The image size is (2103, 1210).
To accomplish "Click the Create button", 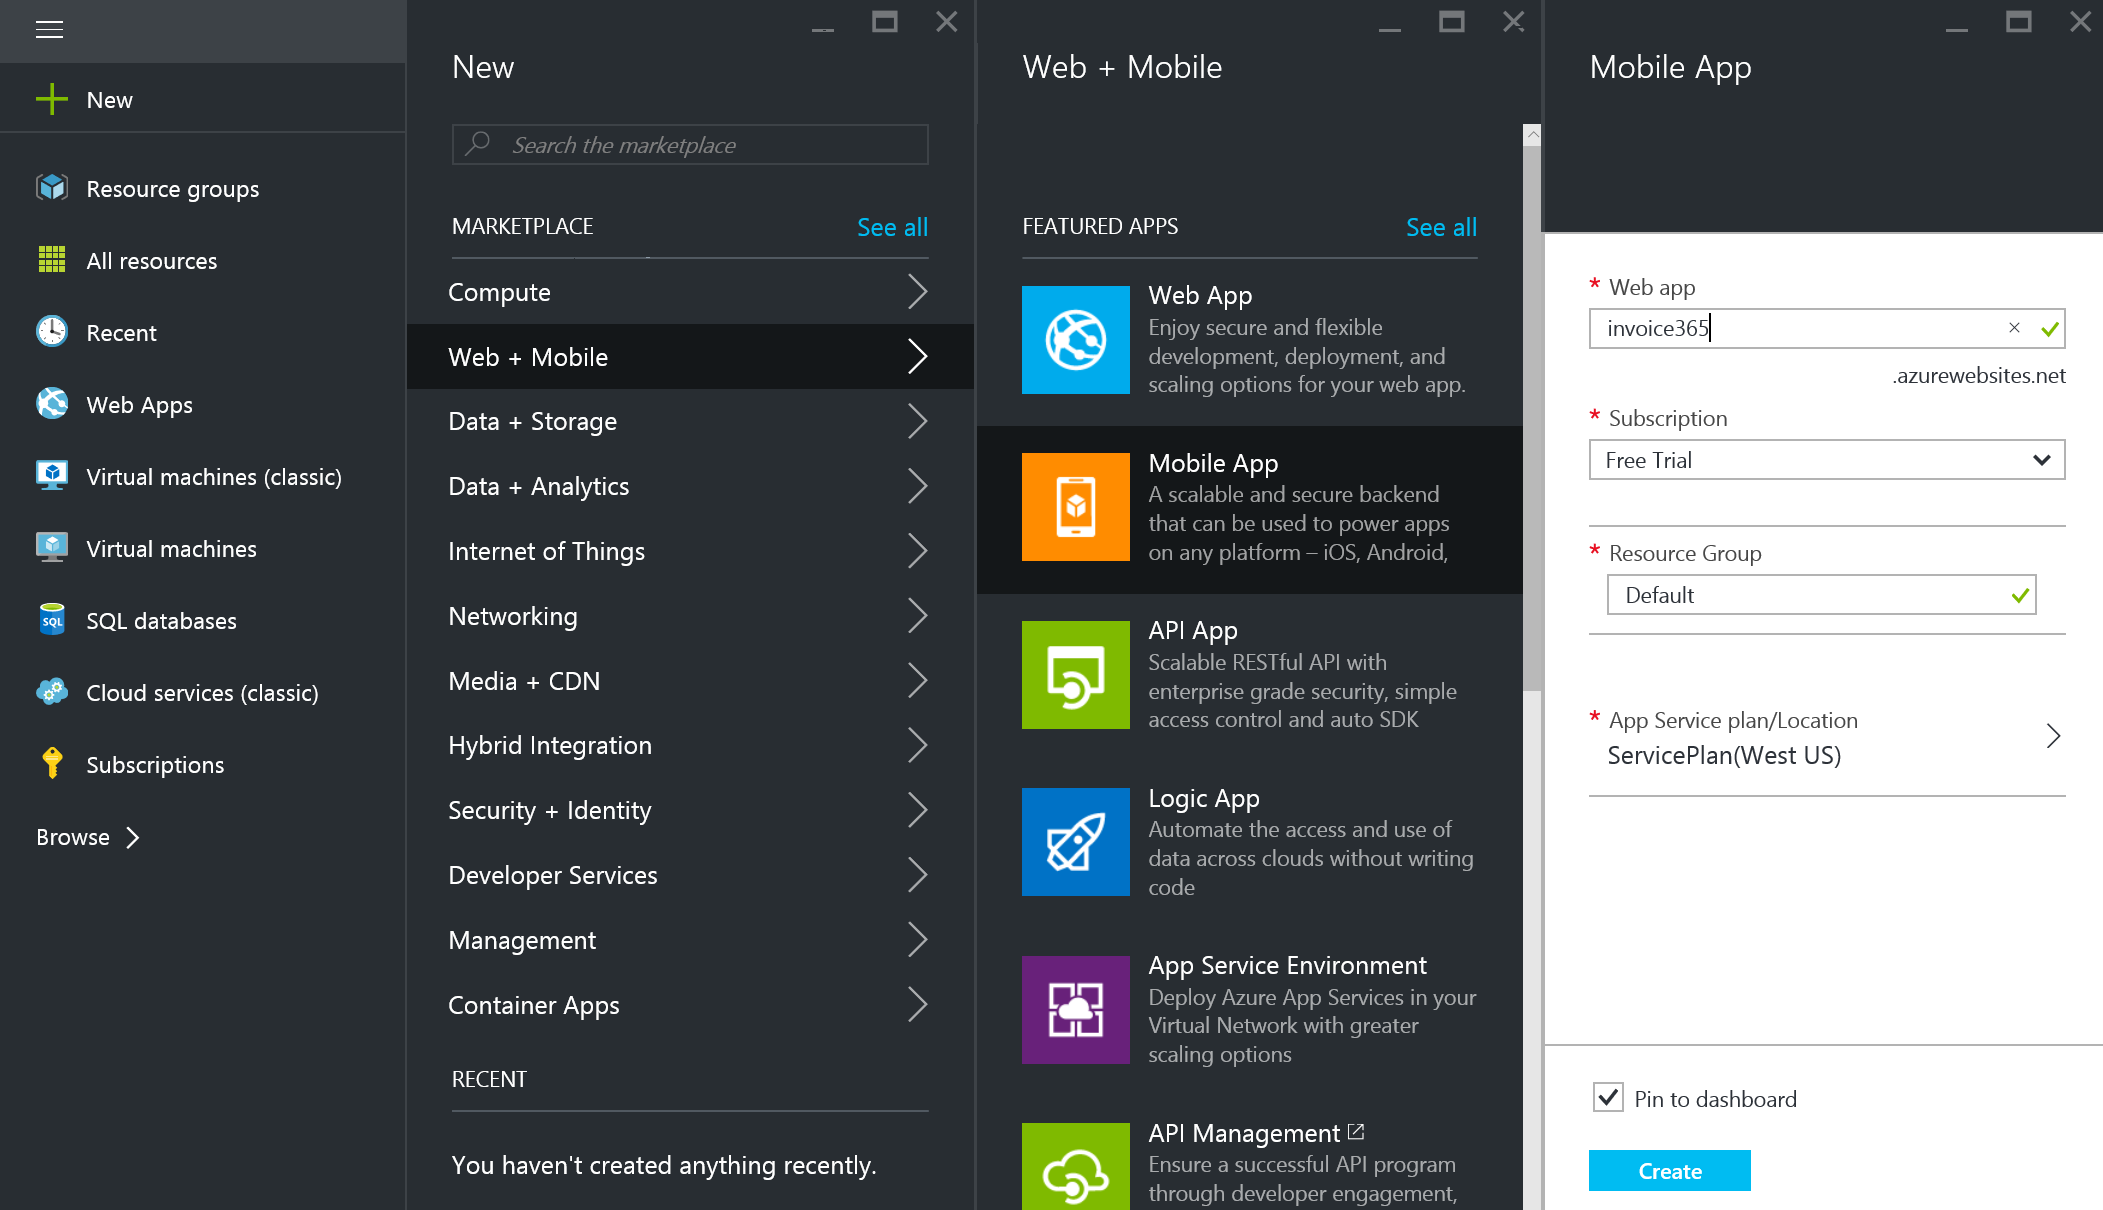I will click(x=1669, y=1170).
